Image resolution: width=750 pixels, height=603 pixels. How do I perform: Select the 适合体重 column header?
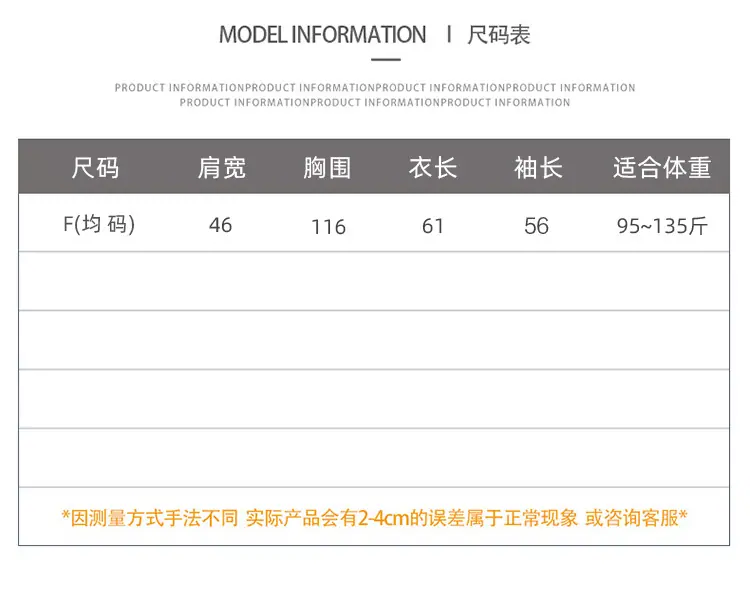[662, 168]
